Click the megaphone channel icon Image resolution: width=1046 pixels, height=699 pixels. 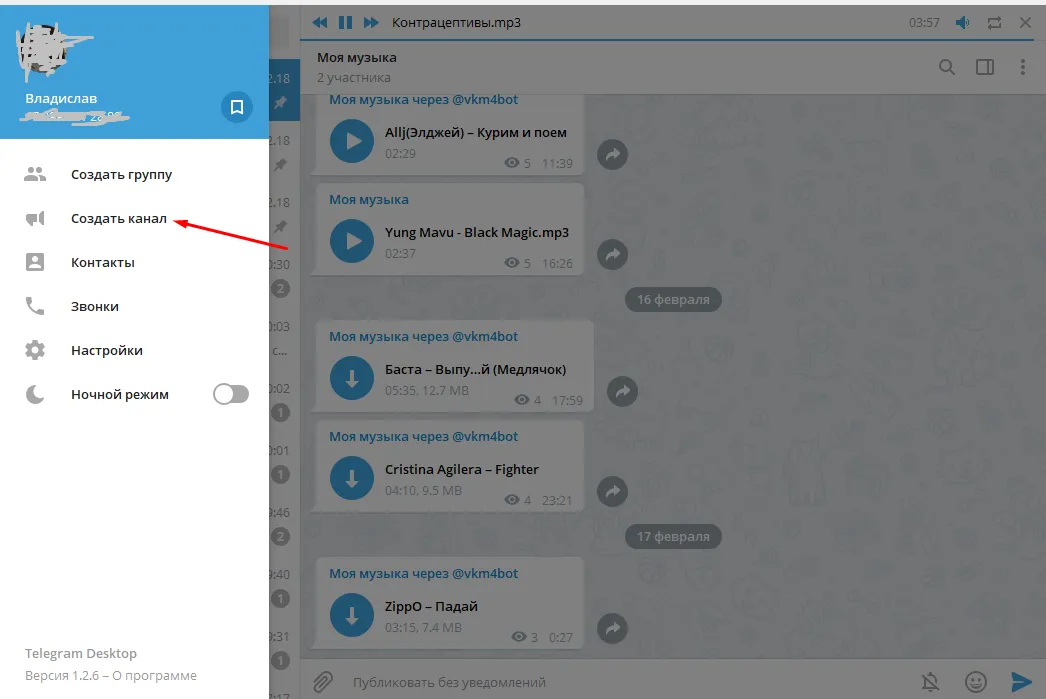tap(35, 219)
